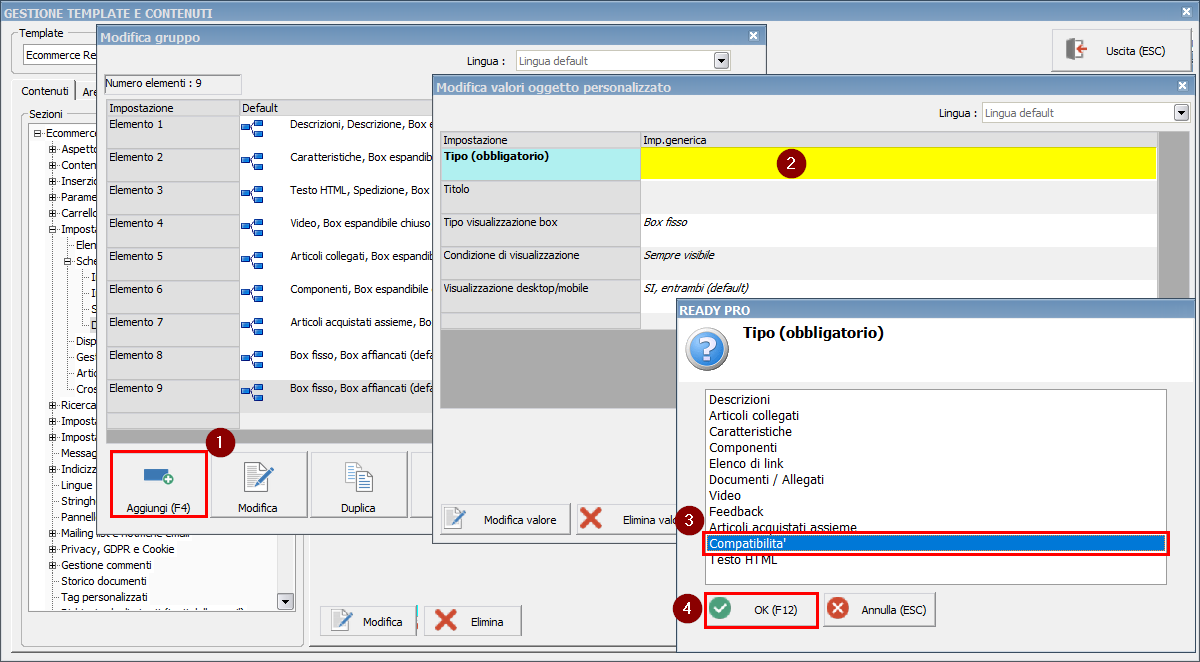The width and height of the screenshot is (1200, 662).
Task: Click Elemento 5 row tree icon
Action: point(252,261)
